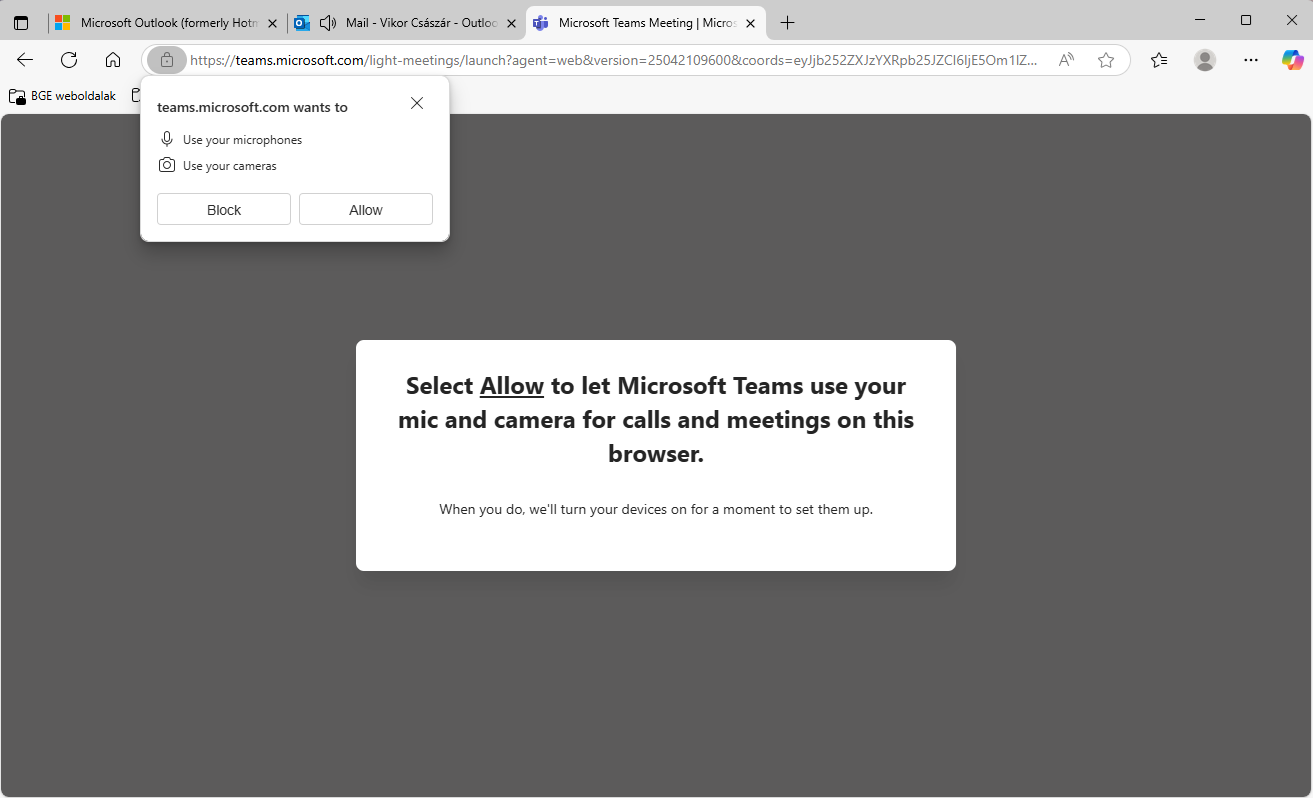Viewport: 1313px width, 798px height.
Task: Block microphone and camera access
Action: pos(224,210)
